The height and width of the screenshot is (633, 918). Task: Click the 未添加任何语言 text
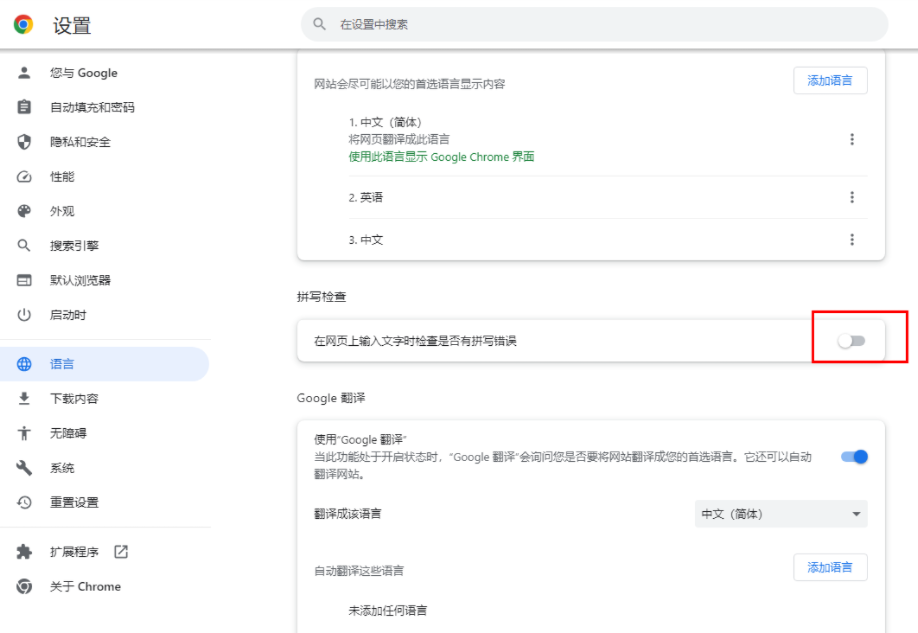[388, 610]
